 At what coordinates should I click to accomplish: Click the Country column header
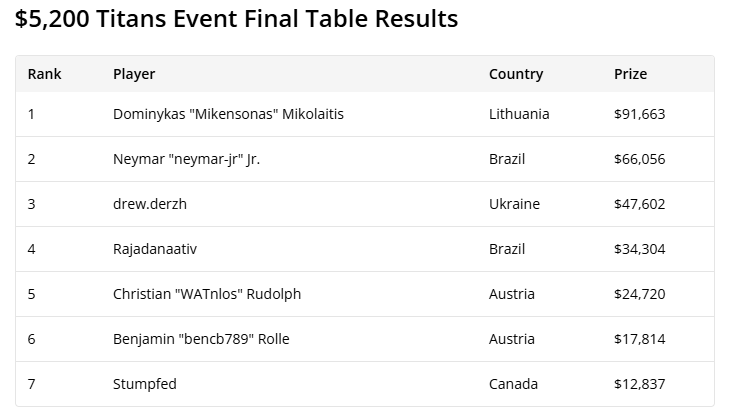click(x=516, y=74)
